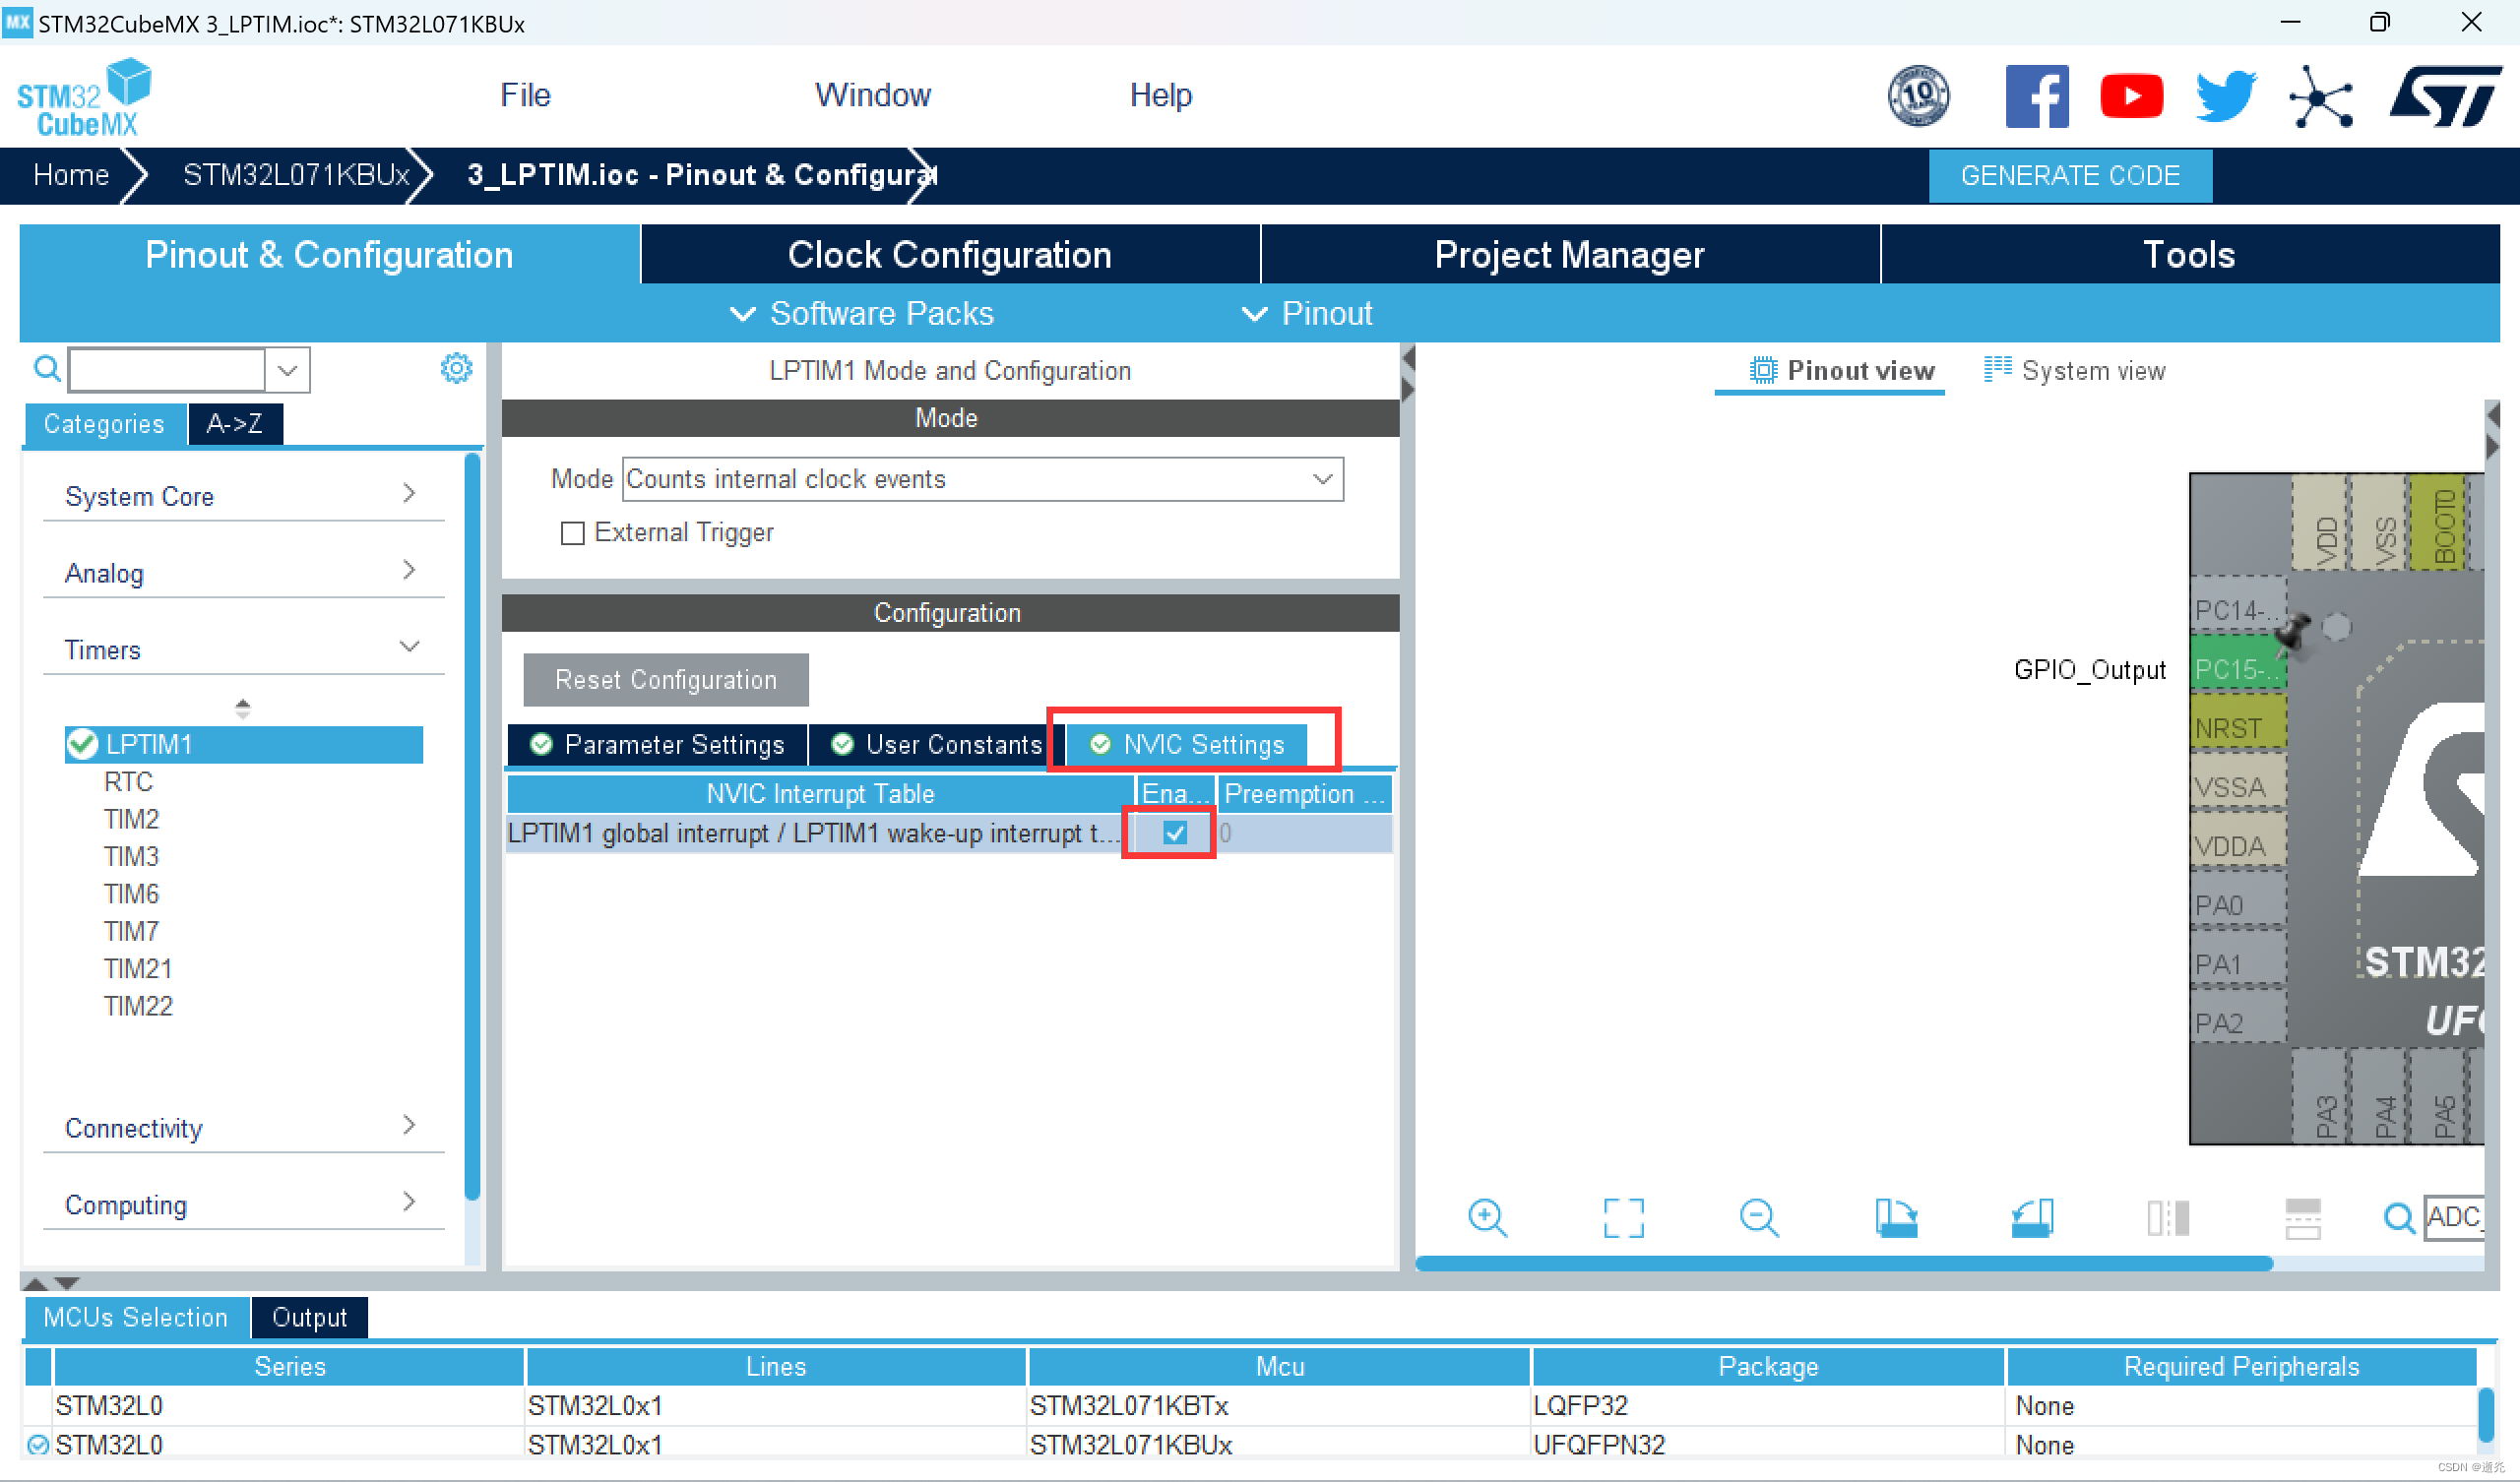Screen dimensions: 2520x1482
Task: Open the Parameter Settings tab
Action: point(657,745)
